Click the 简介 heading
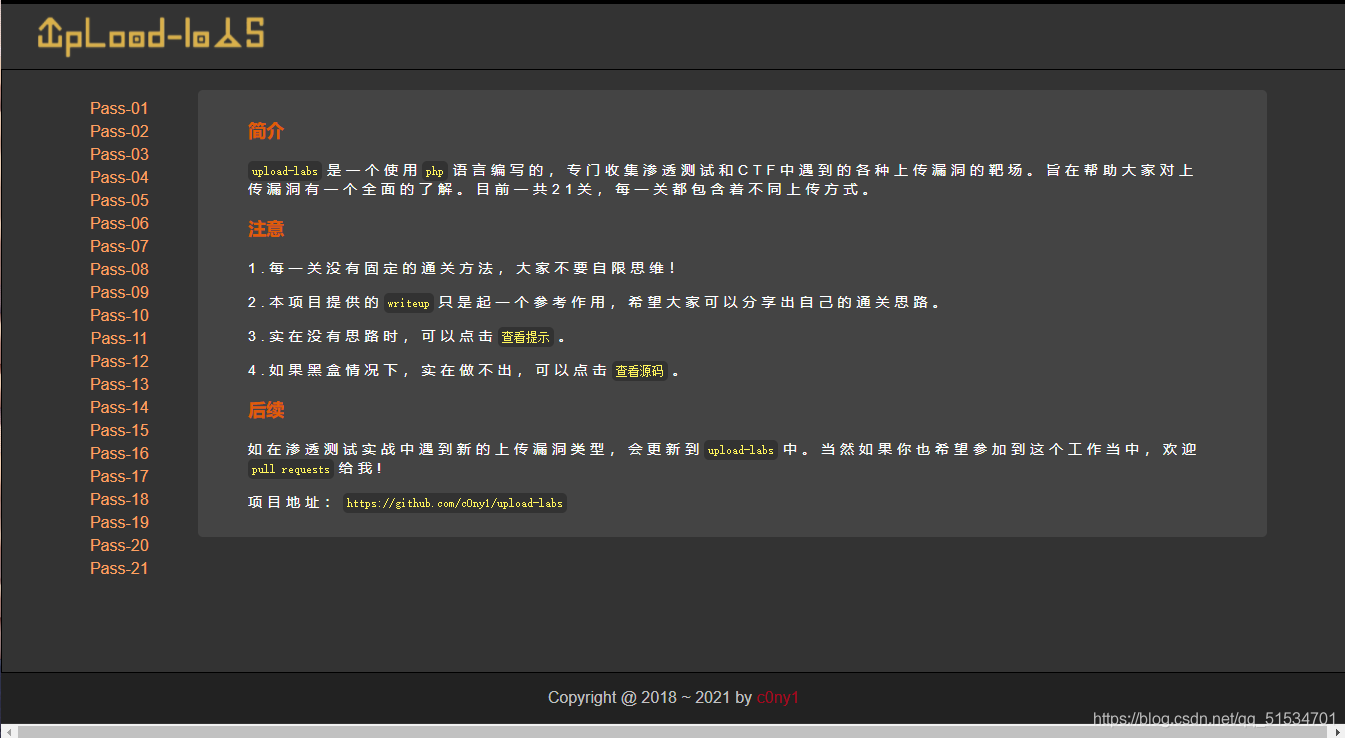 [266, 131]
